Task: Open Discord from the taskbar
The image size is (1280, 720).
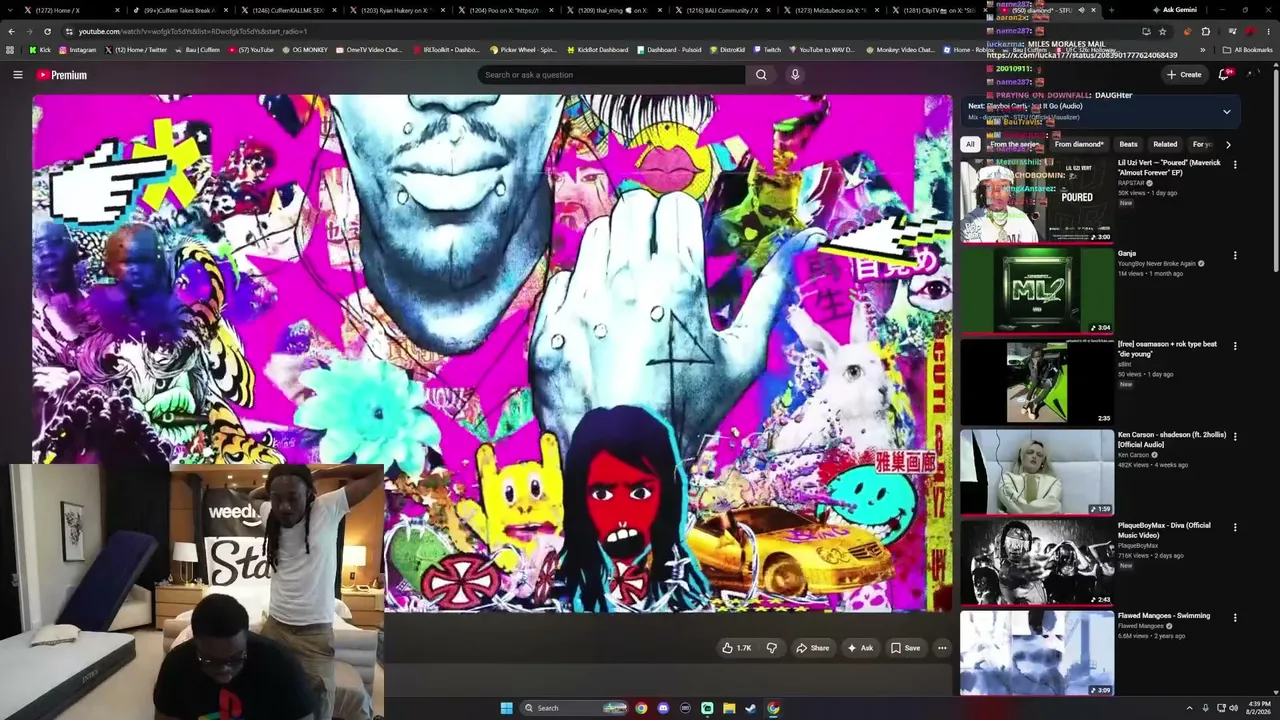Action: [663, 708]
